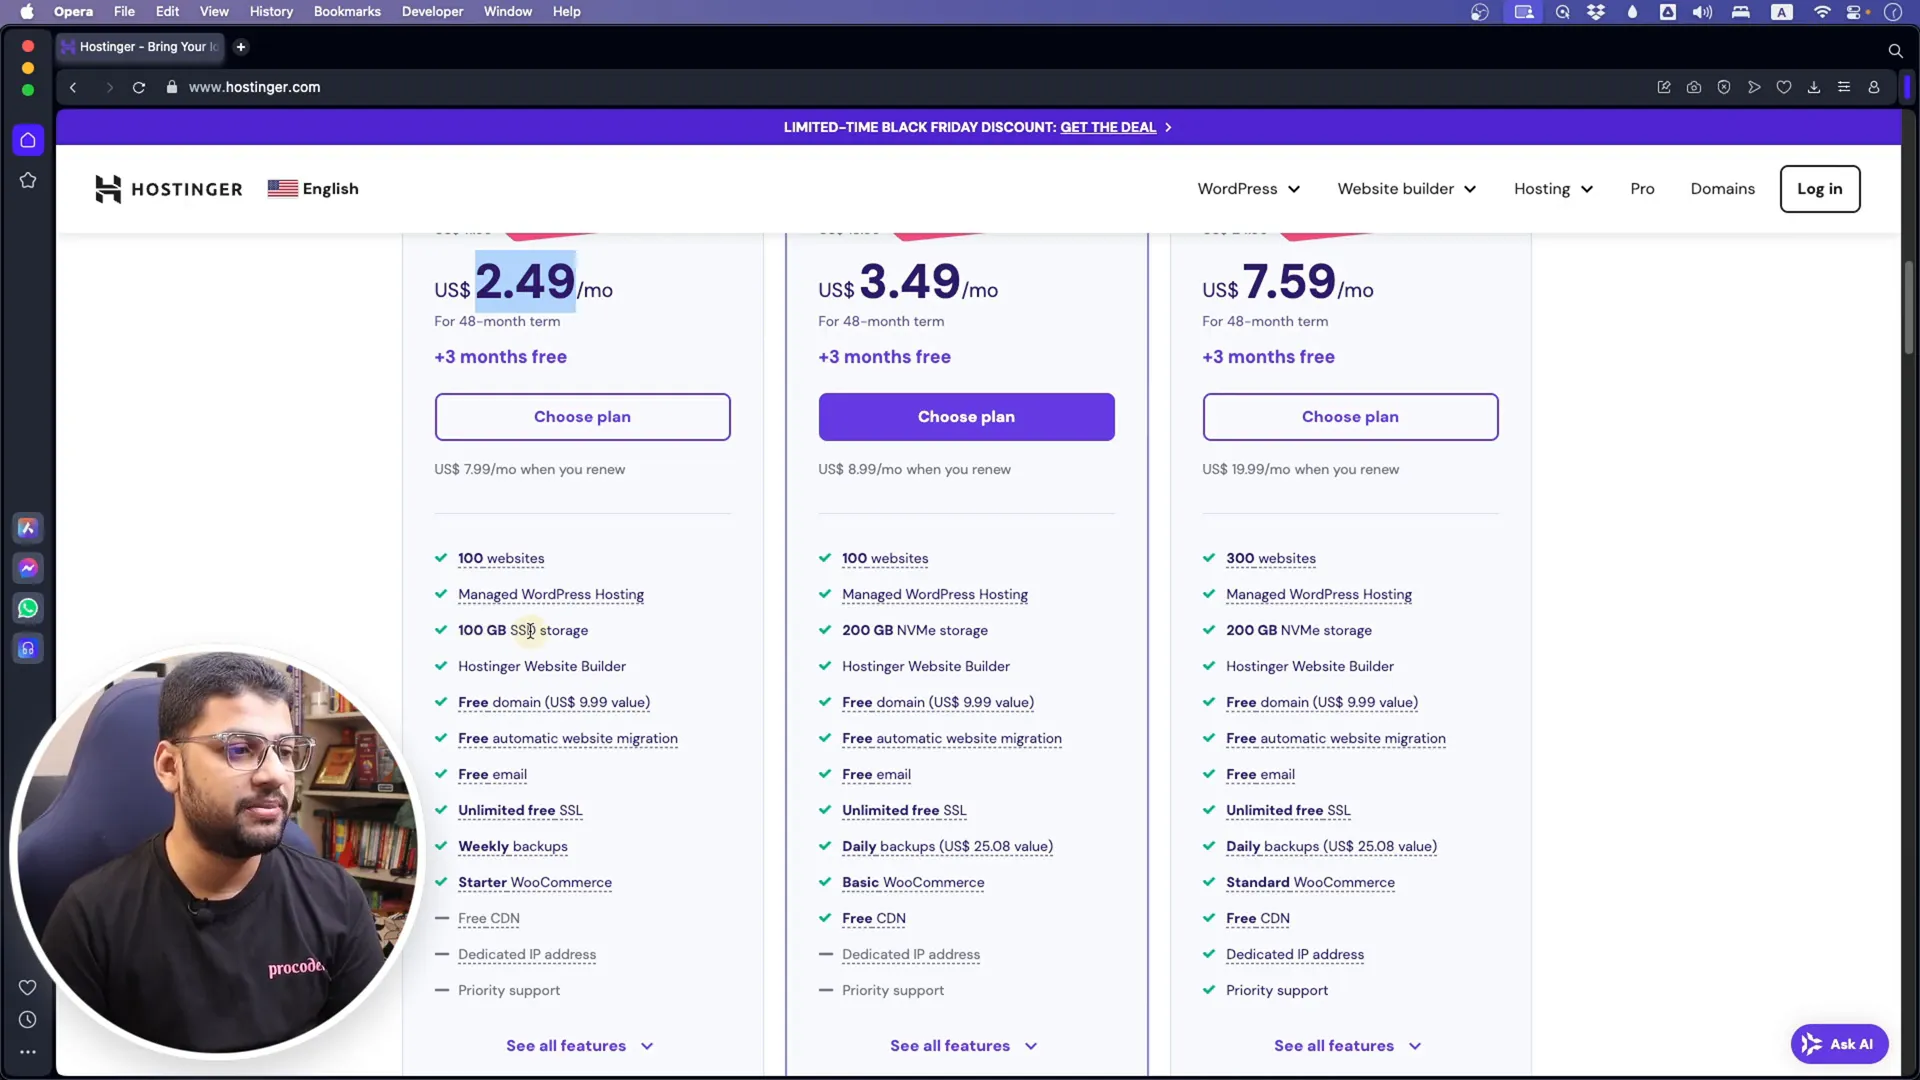
Task: Click the Black Friday GET THE DEAL link
Action: (1108, 127)
